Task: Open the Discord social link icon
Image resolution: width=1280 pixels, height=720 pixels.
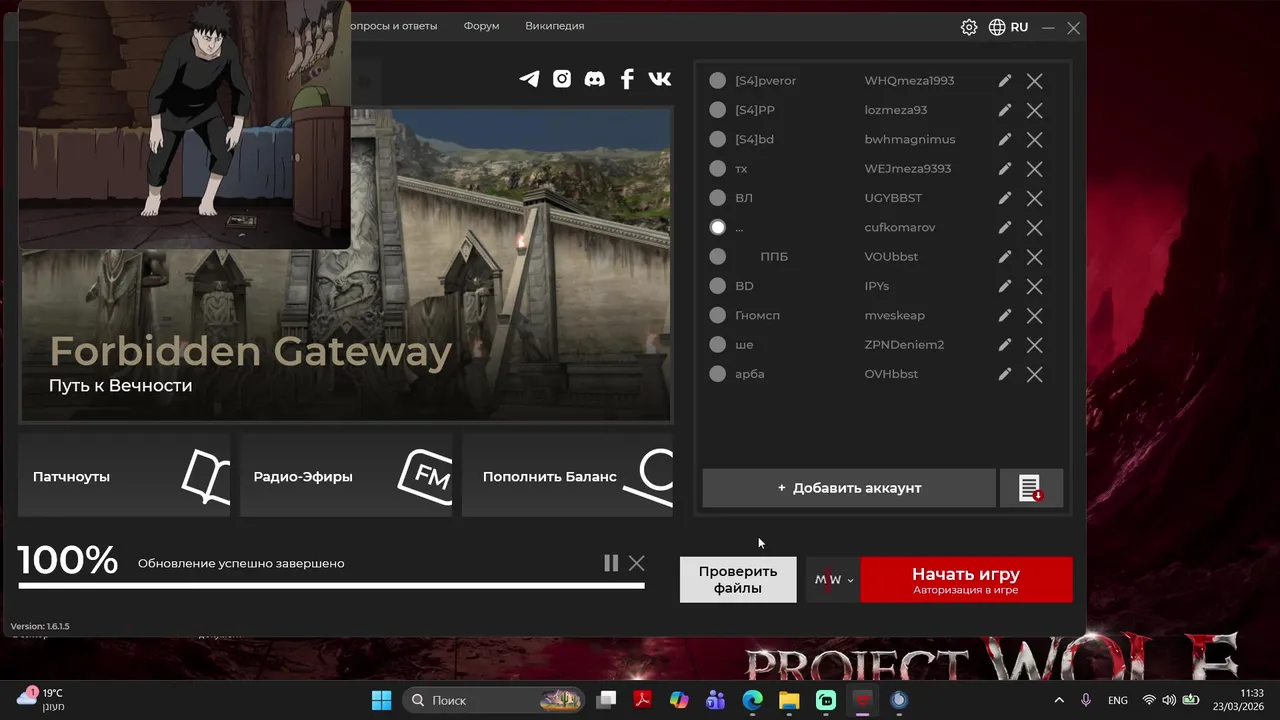Action: tap(594, 79)
